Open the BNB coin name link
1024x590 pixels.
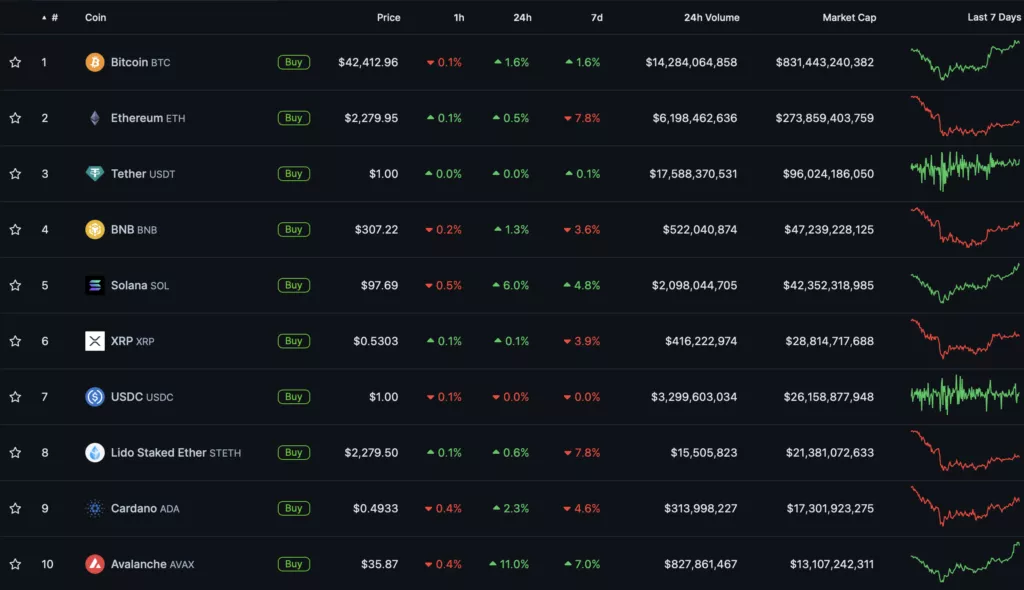click(134, 229)
